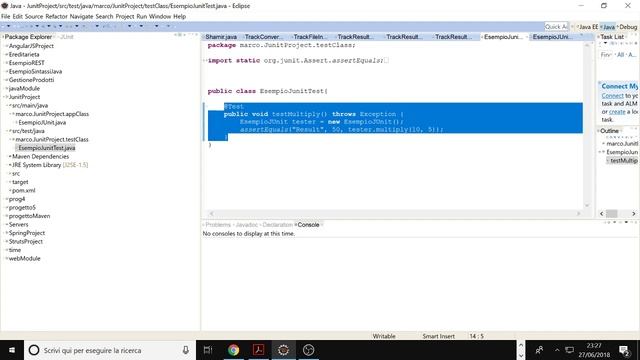The height and width of the screenshot is (360, 640).
Task: Expand the folded import statements
Action: [x=204, y=60]
